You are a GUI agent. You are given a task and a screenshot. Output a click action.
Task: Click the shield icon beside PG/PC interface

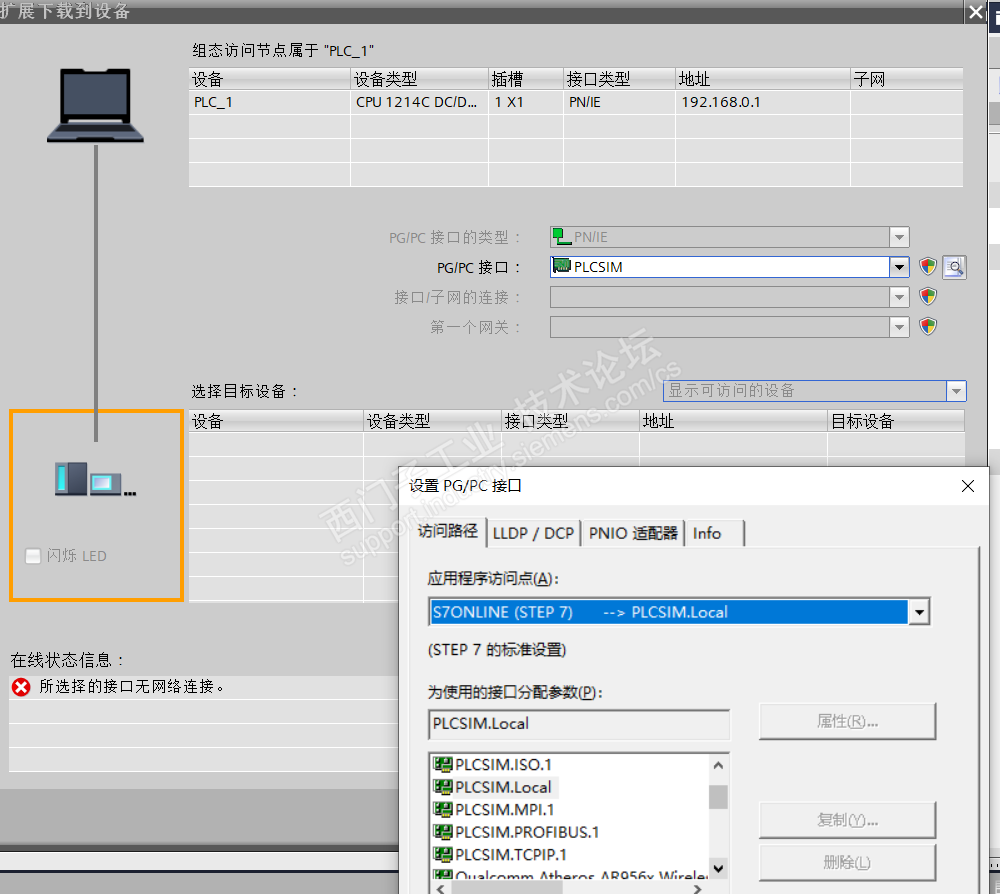click(x=928, y=267)
